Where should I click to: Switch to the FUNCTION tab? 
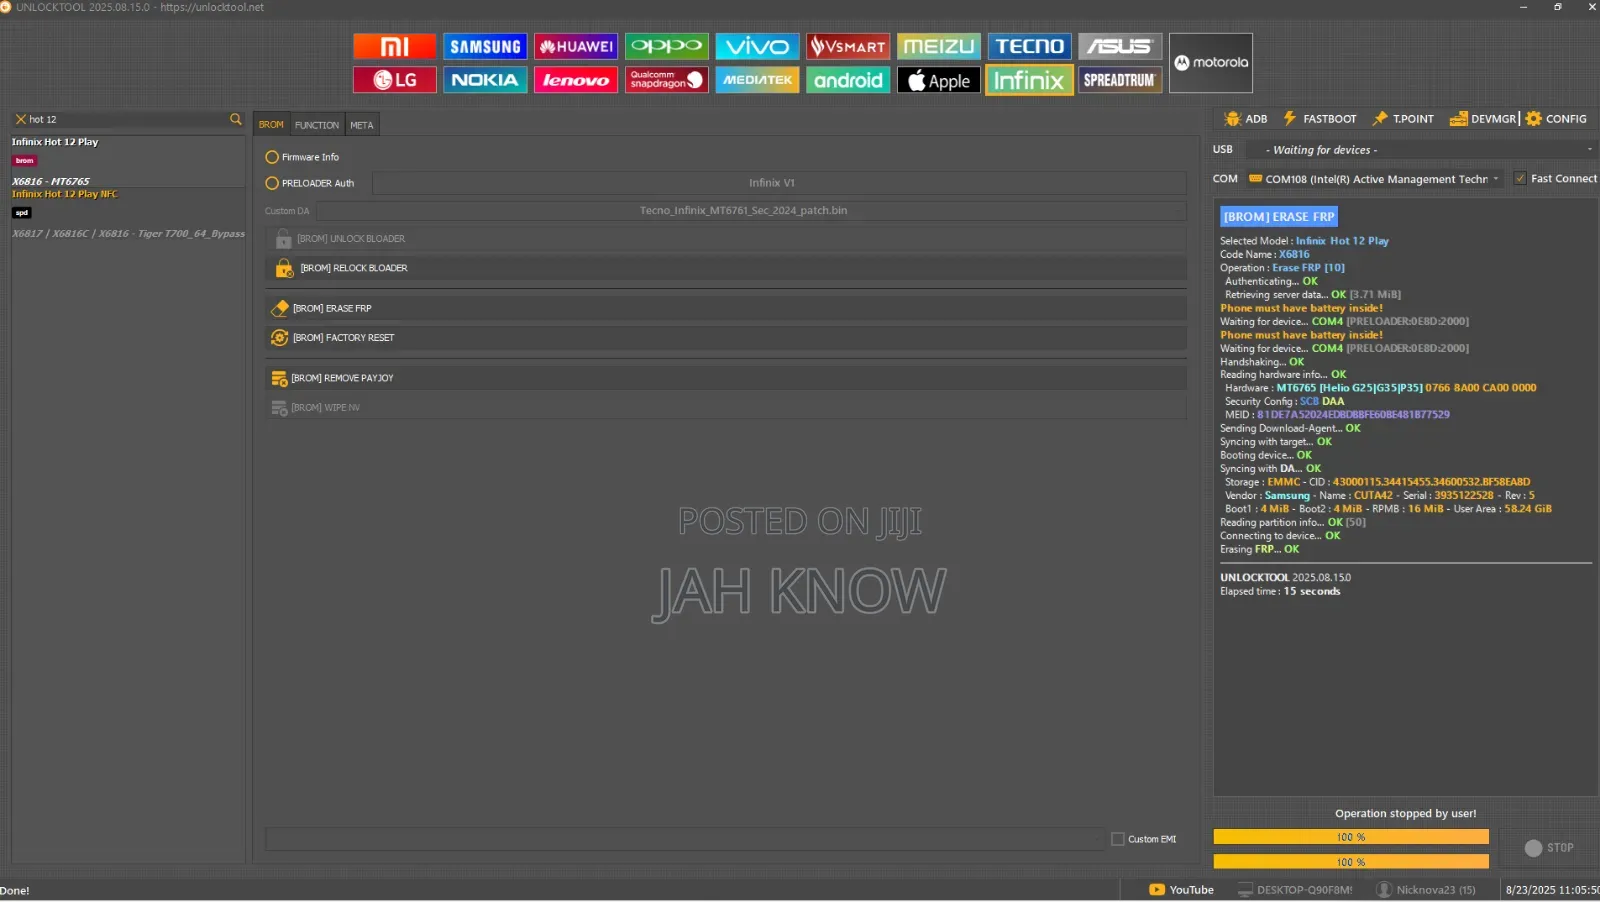click(317, 125)
